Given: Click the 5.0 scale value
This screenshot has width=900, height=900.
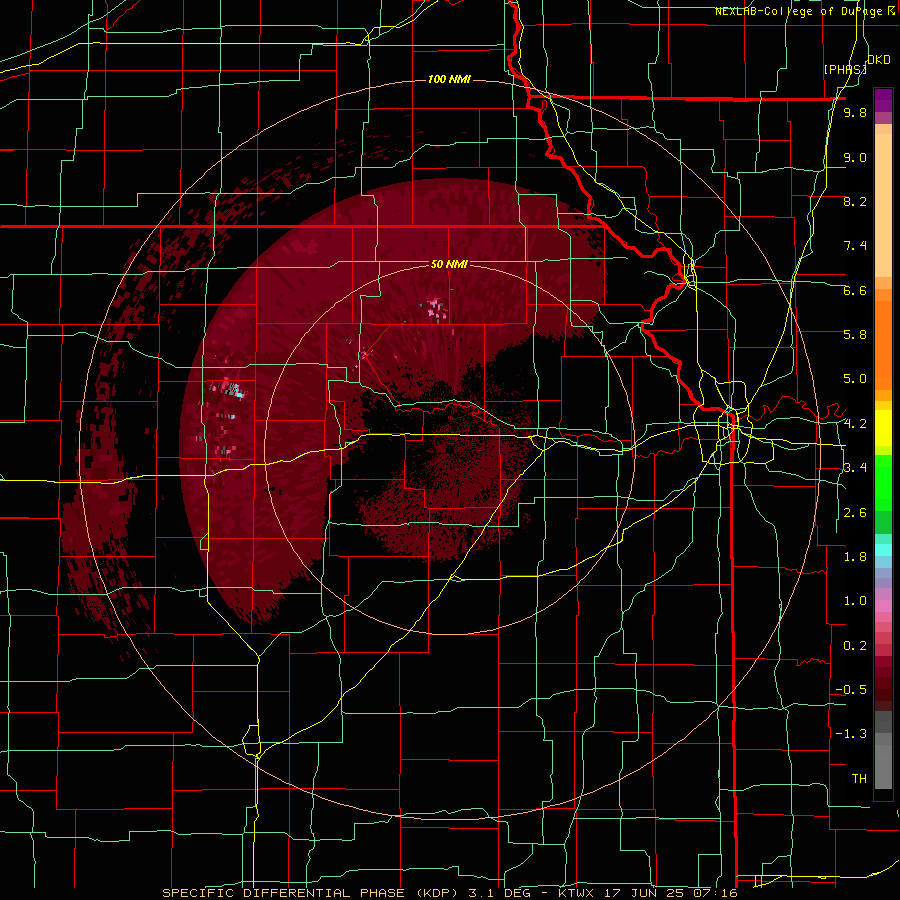Looking at the screenshot, I should click(855, 379).
